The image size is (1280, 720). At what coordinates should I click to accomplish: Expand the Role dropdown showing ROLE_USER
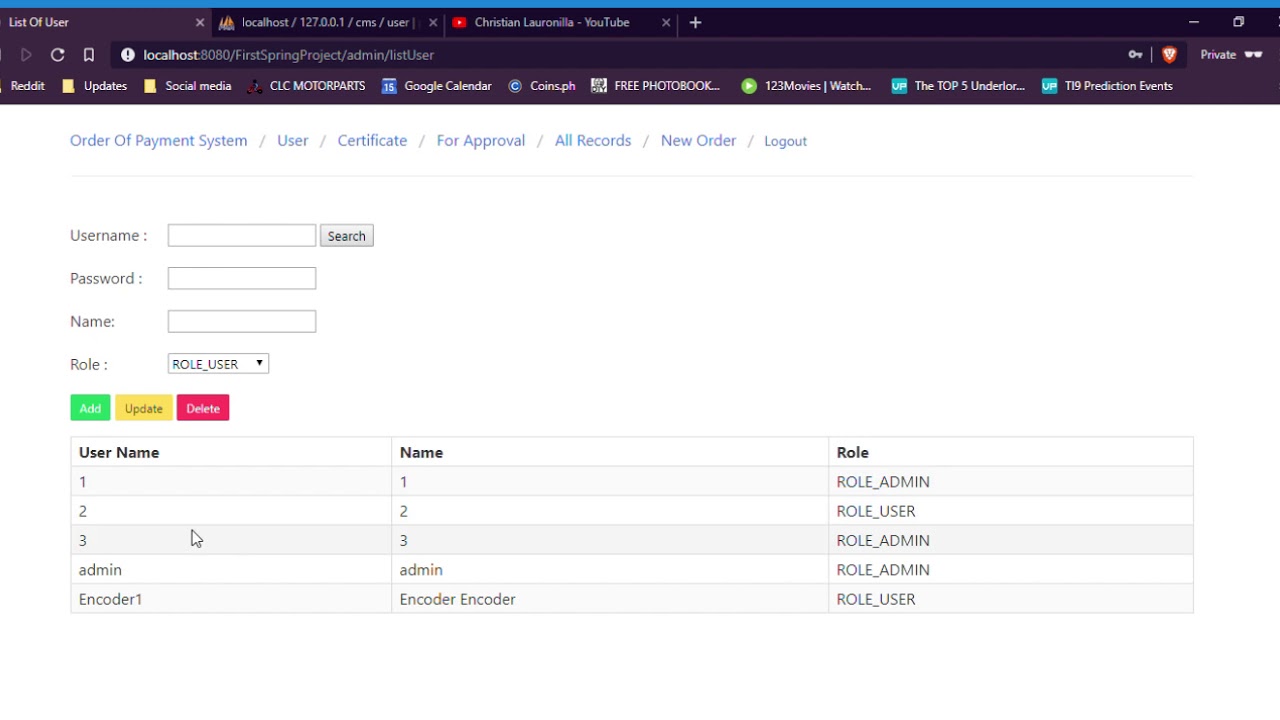point(218,364)
